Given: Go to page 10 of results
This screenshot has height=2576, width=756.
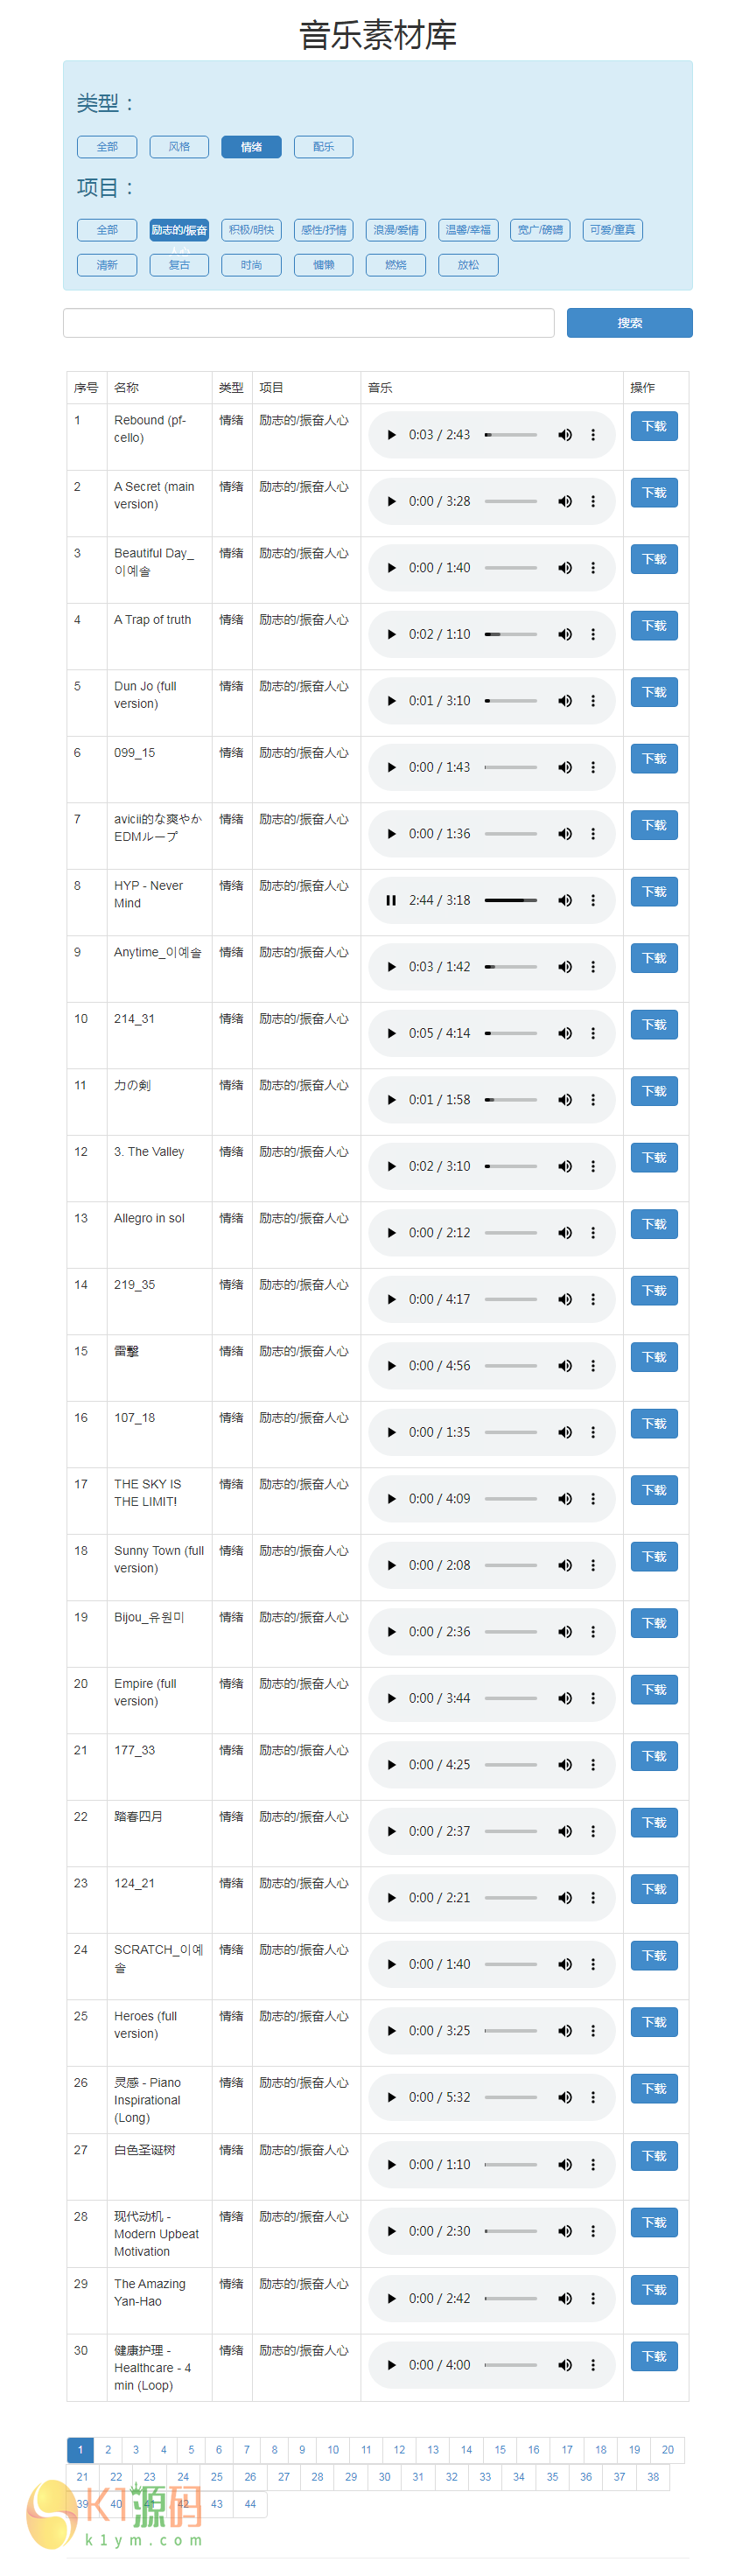Looking at the screenshot, I should 333,2450.
